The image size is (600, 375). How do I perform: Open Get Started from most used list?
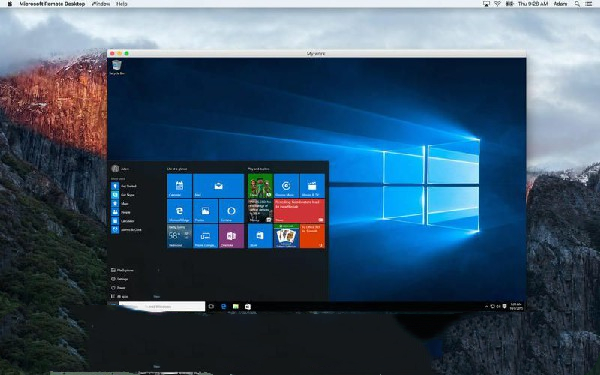tap(124, 186)
